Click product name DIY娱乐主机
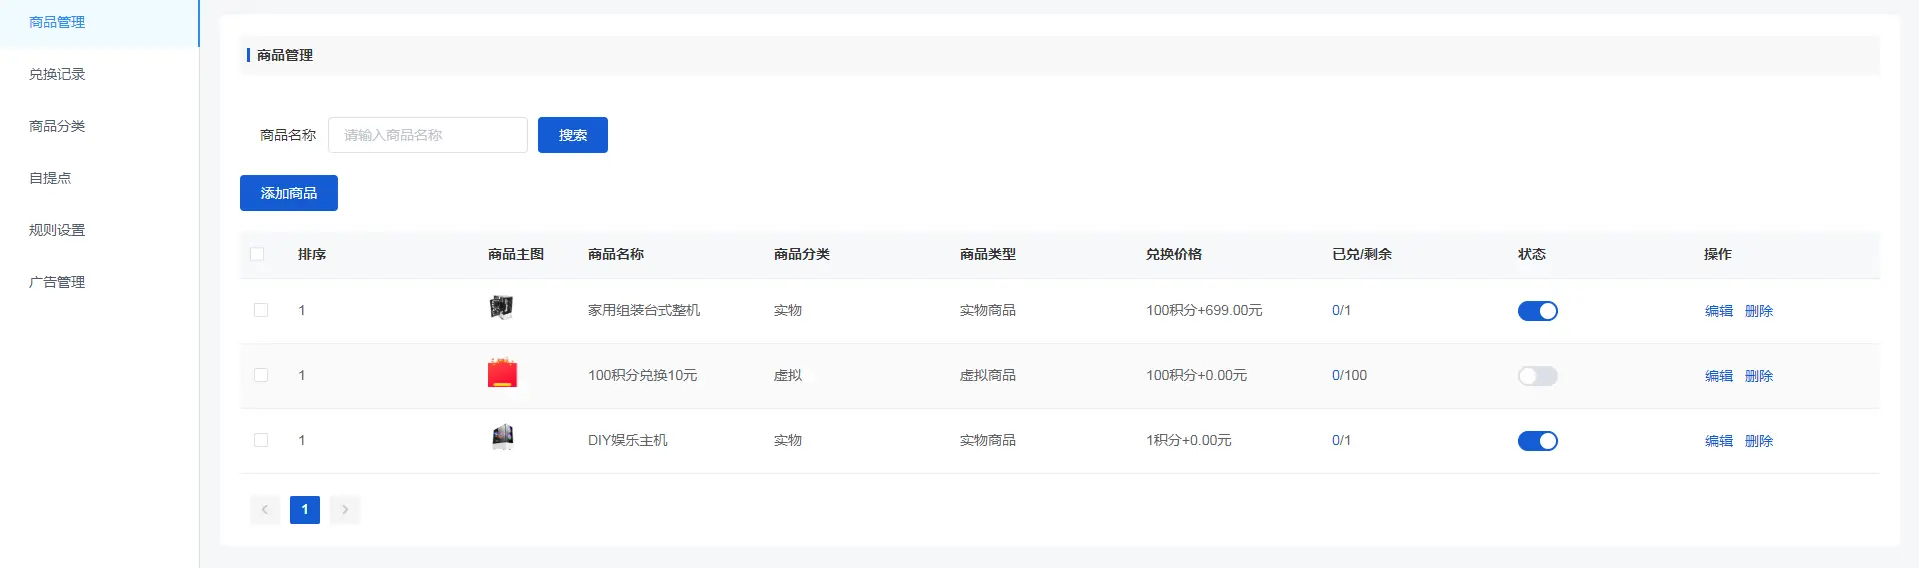Screen dimensions: 1919x568 (627, 440)
